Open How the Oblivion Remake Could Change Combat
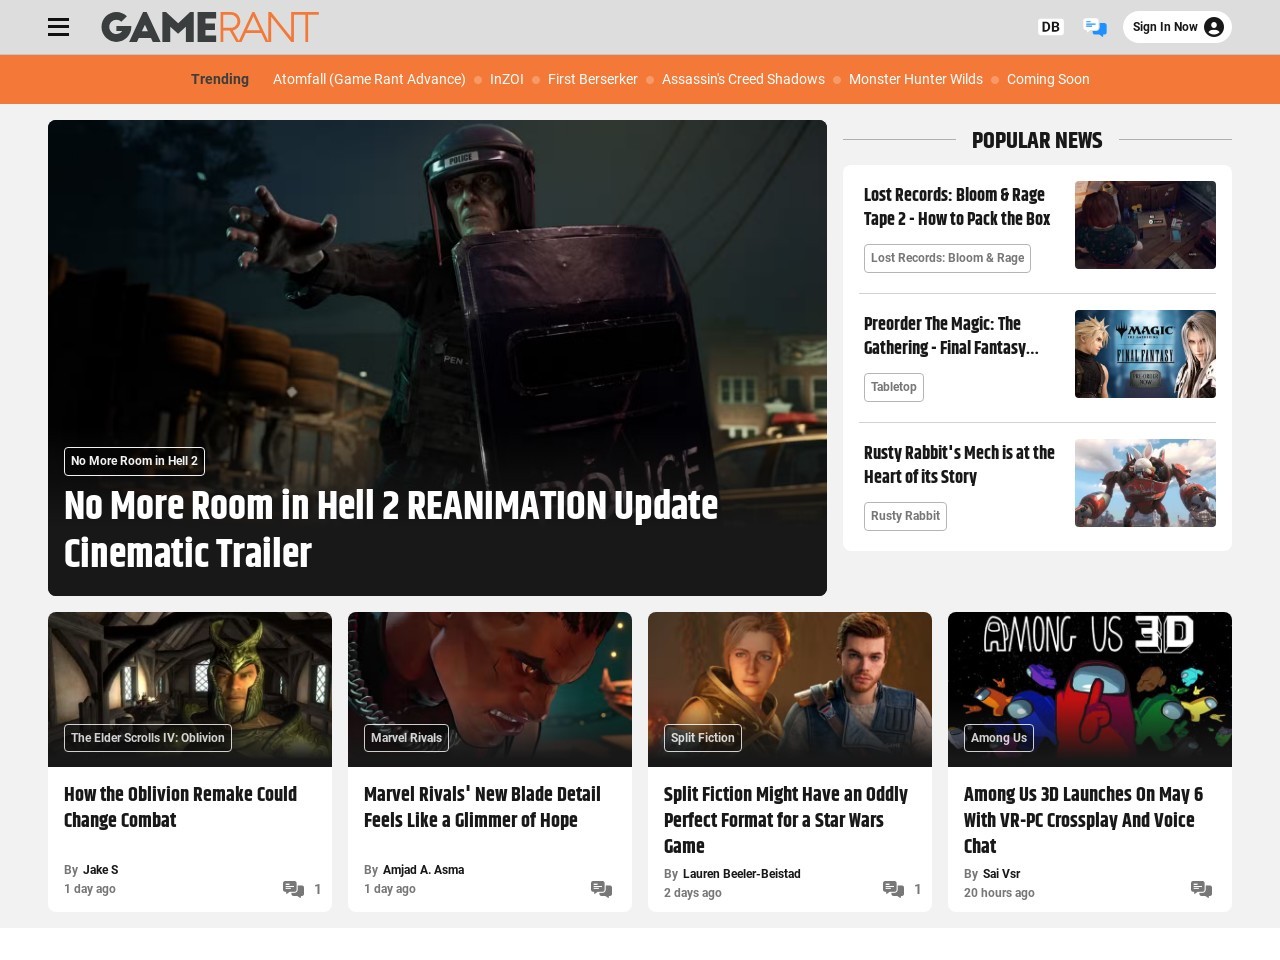1280x960 pixels. pos(180,807)
